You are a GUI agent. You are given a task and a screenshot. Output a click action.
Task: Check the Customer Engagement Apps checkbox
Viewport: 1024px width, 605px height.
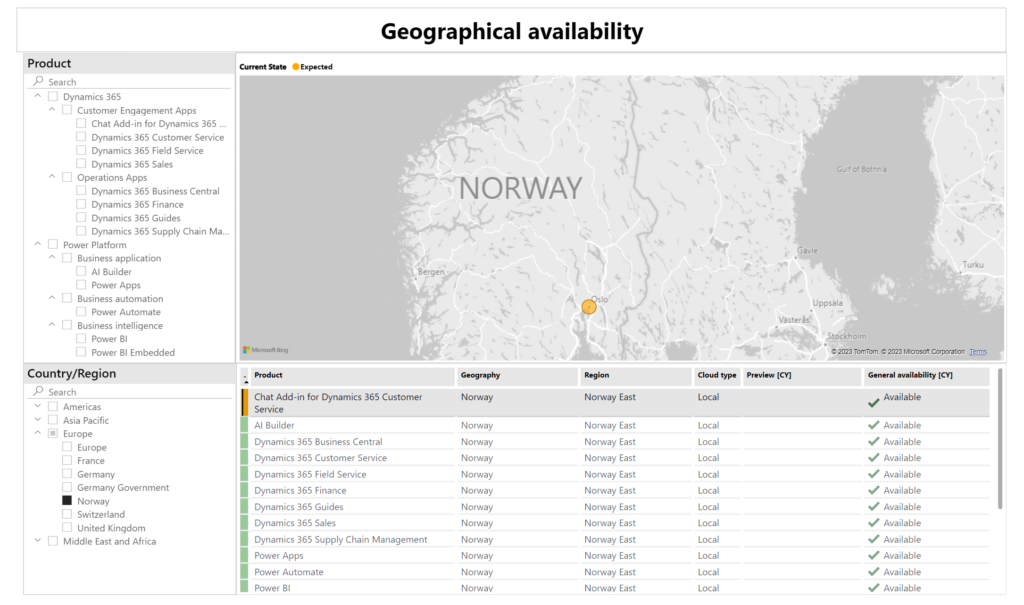pyautogui.click(x=67, y=110)
